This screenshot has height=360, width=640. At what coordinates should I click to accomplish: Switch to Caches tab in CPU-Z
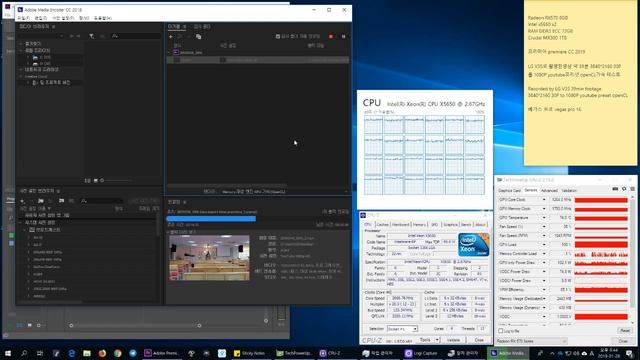pyautogui.click(x=382, y=224)
